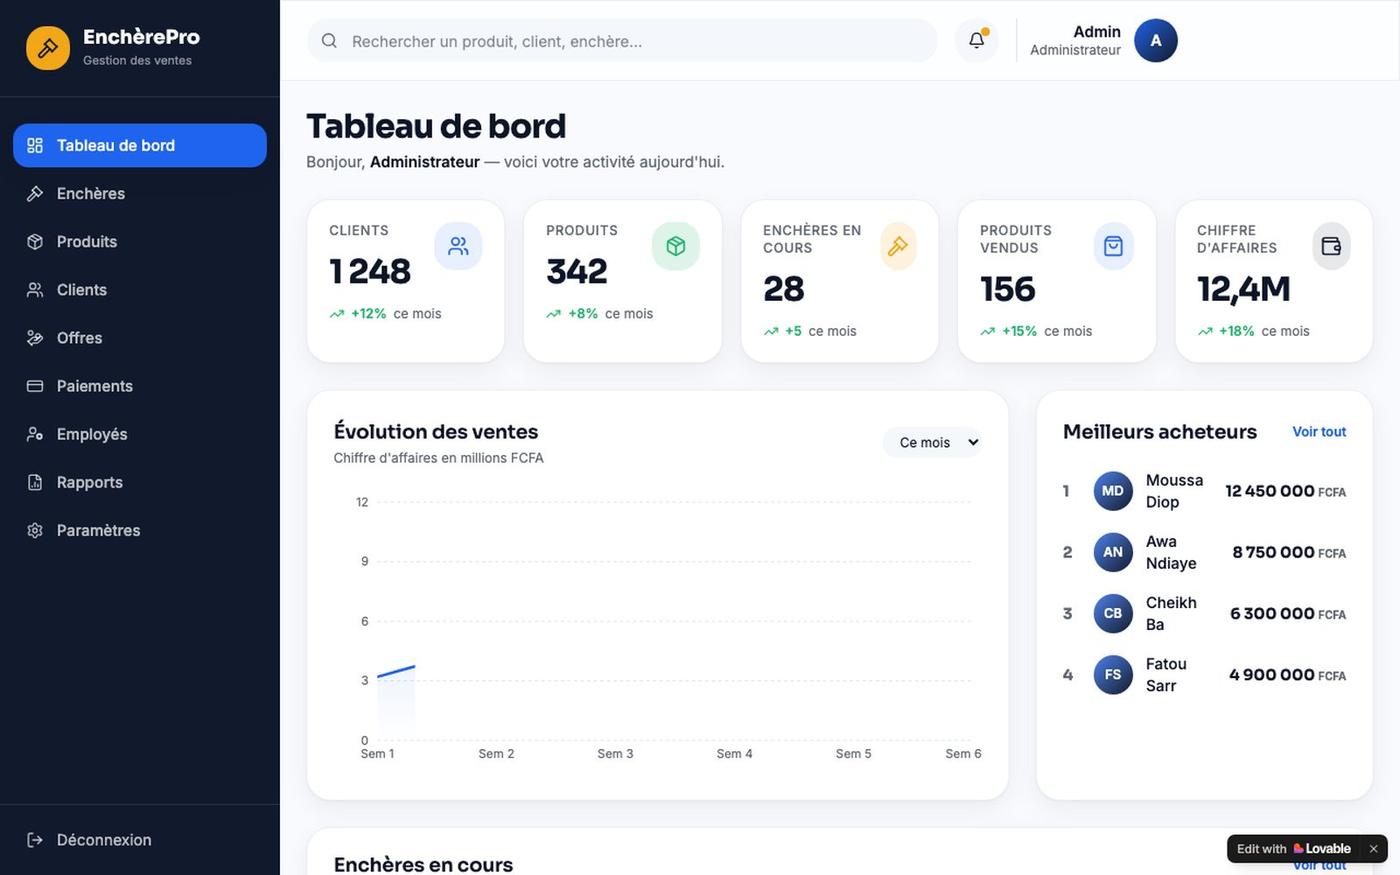Click Edit with Lovable button
This screenshot has height=875, width=1400.
pos(1294,849)
